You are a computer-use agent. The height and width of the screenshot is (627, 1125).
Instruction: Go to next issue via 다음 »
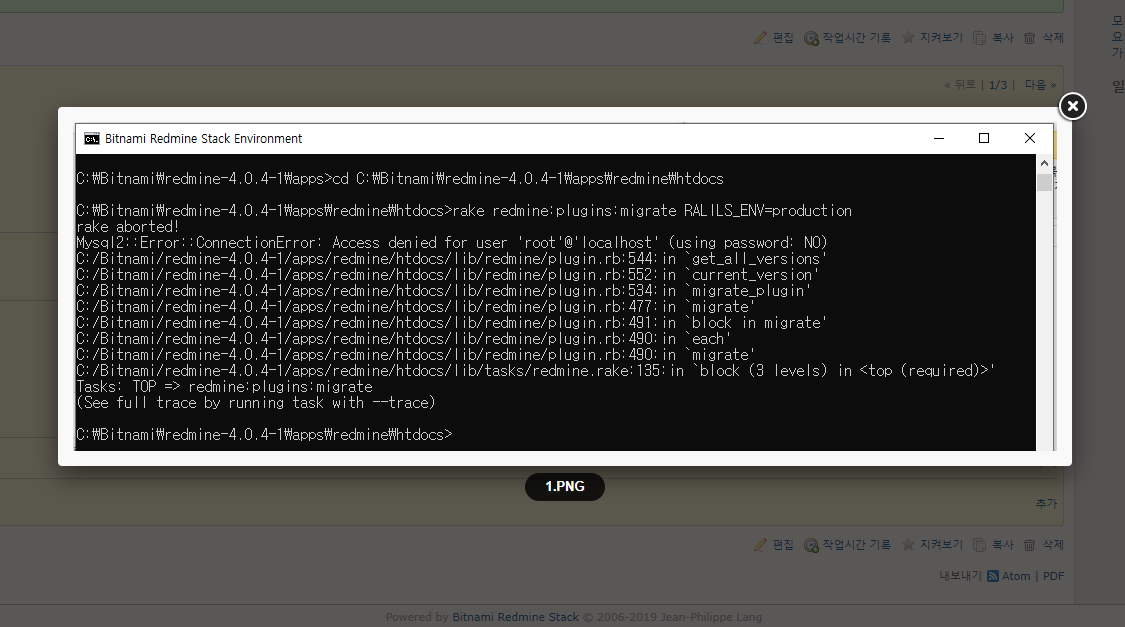pos(1040,85)
